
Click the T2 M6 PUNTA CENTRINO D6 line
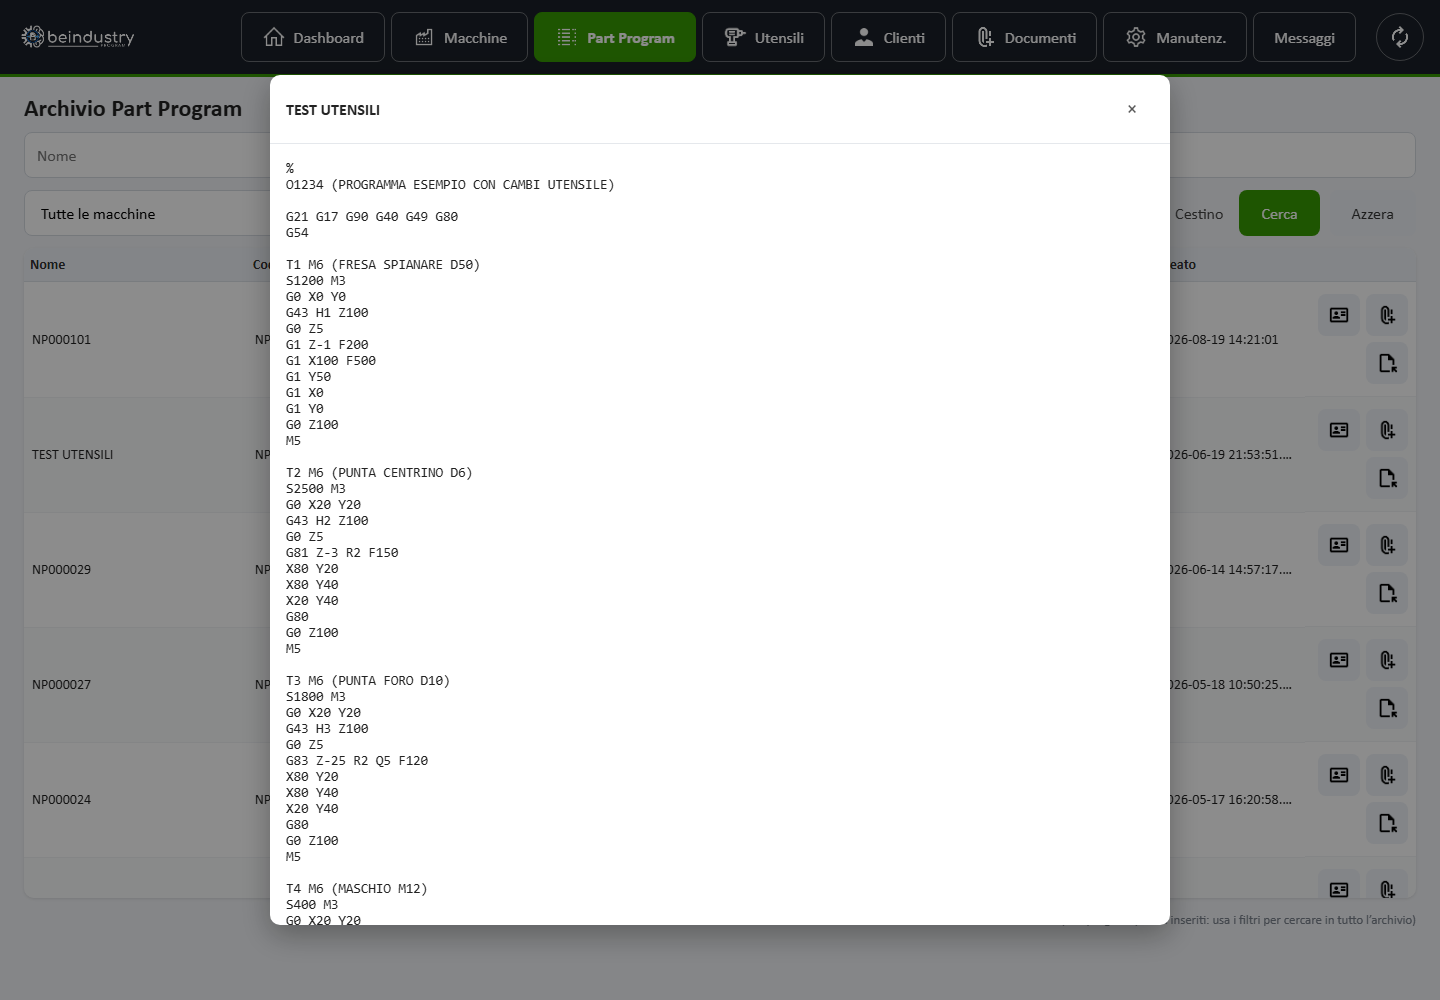tap(379, 472)
